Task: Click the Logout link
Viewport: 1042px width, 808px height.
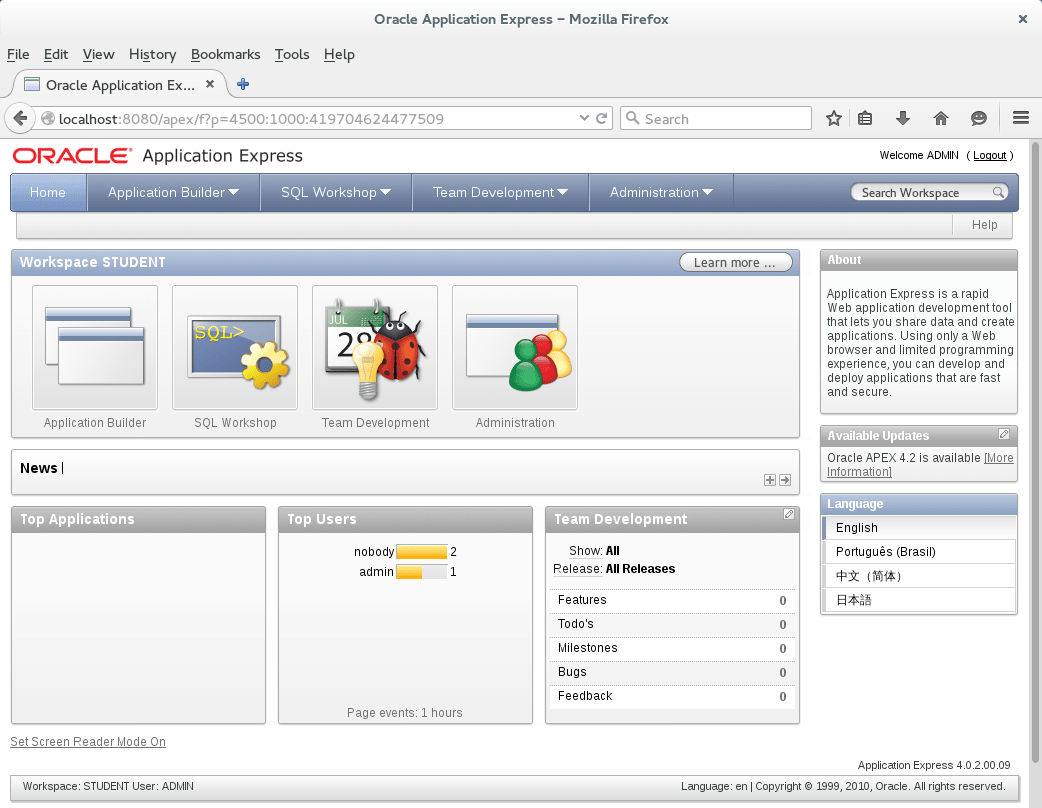Action: pyautogui.click(x=990, y=155)
